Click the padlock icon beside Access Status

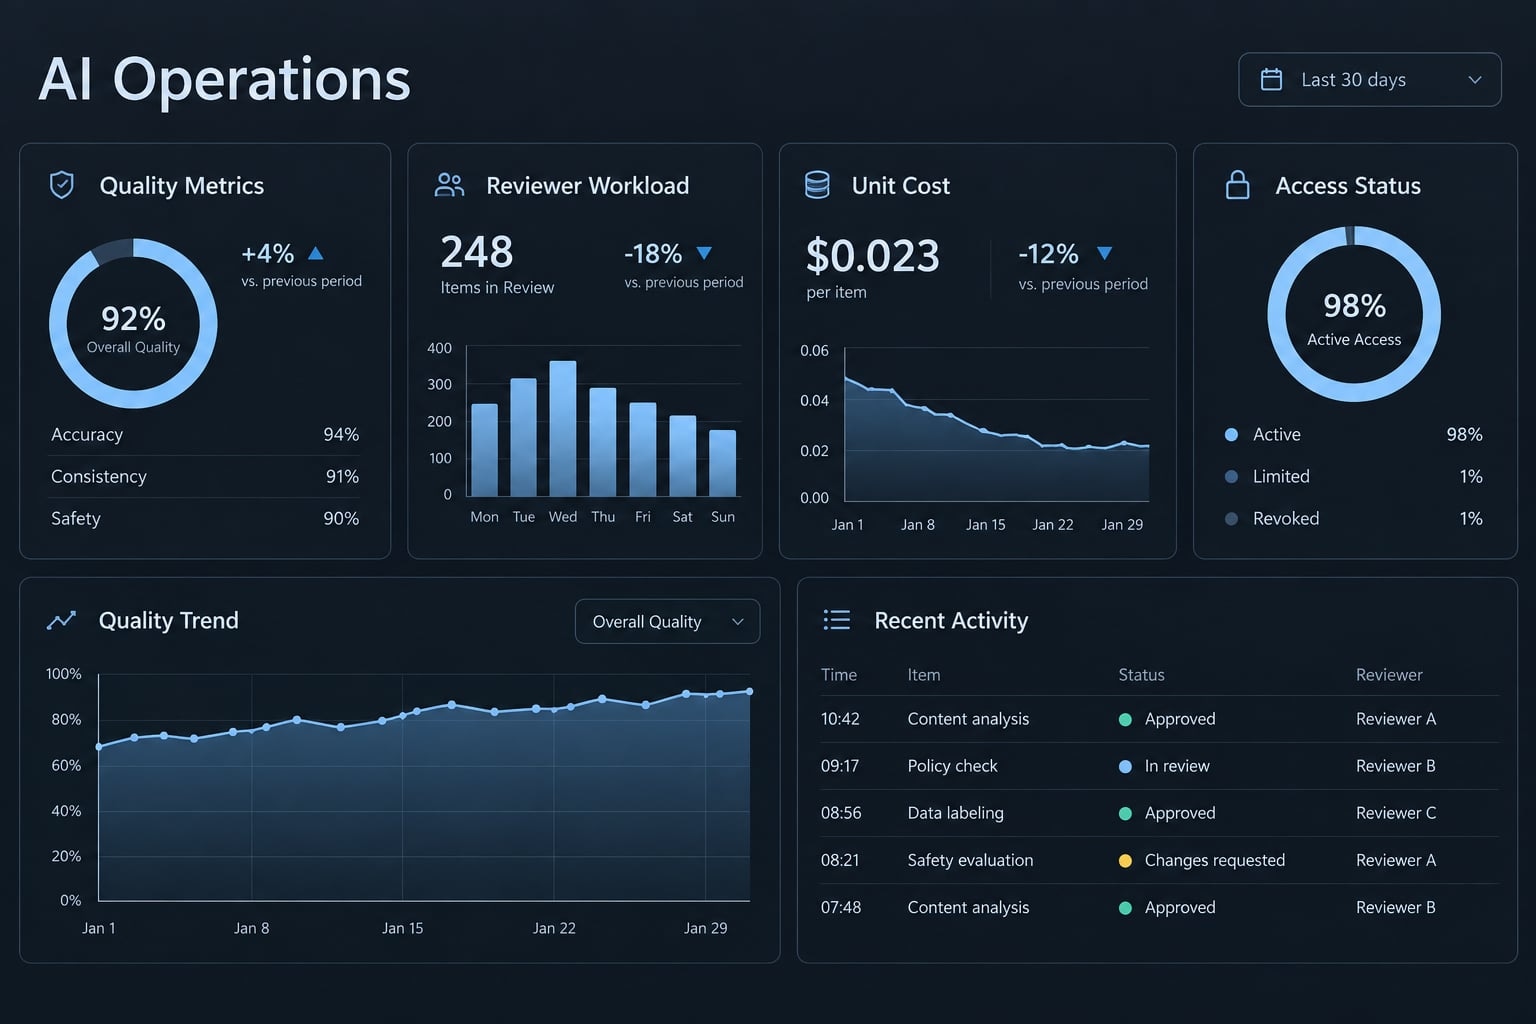coord(1238,185)
